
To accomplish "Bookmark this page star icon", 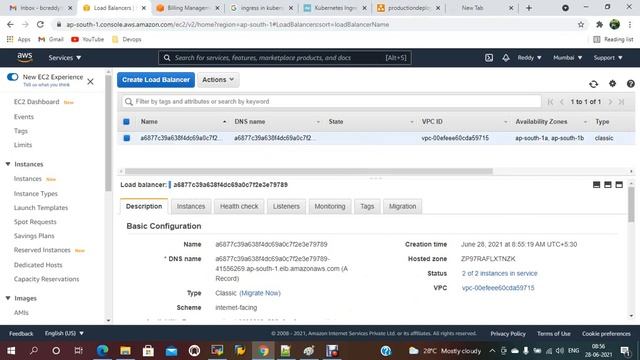I will click(581, 24).
